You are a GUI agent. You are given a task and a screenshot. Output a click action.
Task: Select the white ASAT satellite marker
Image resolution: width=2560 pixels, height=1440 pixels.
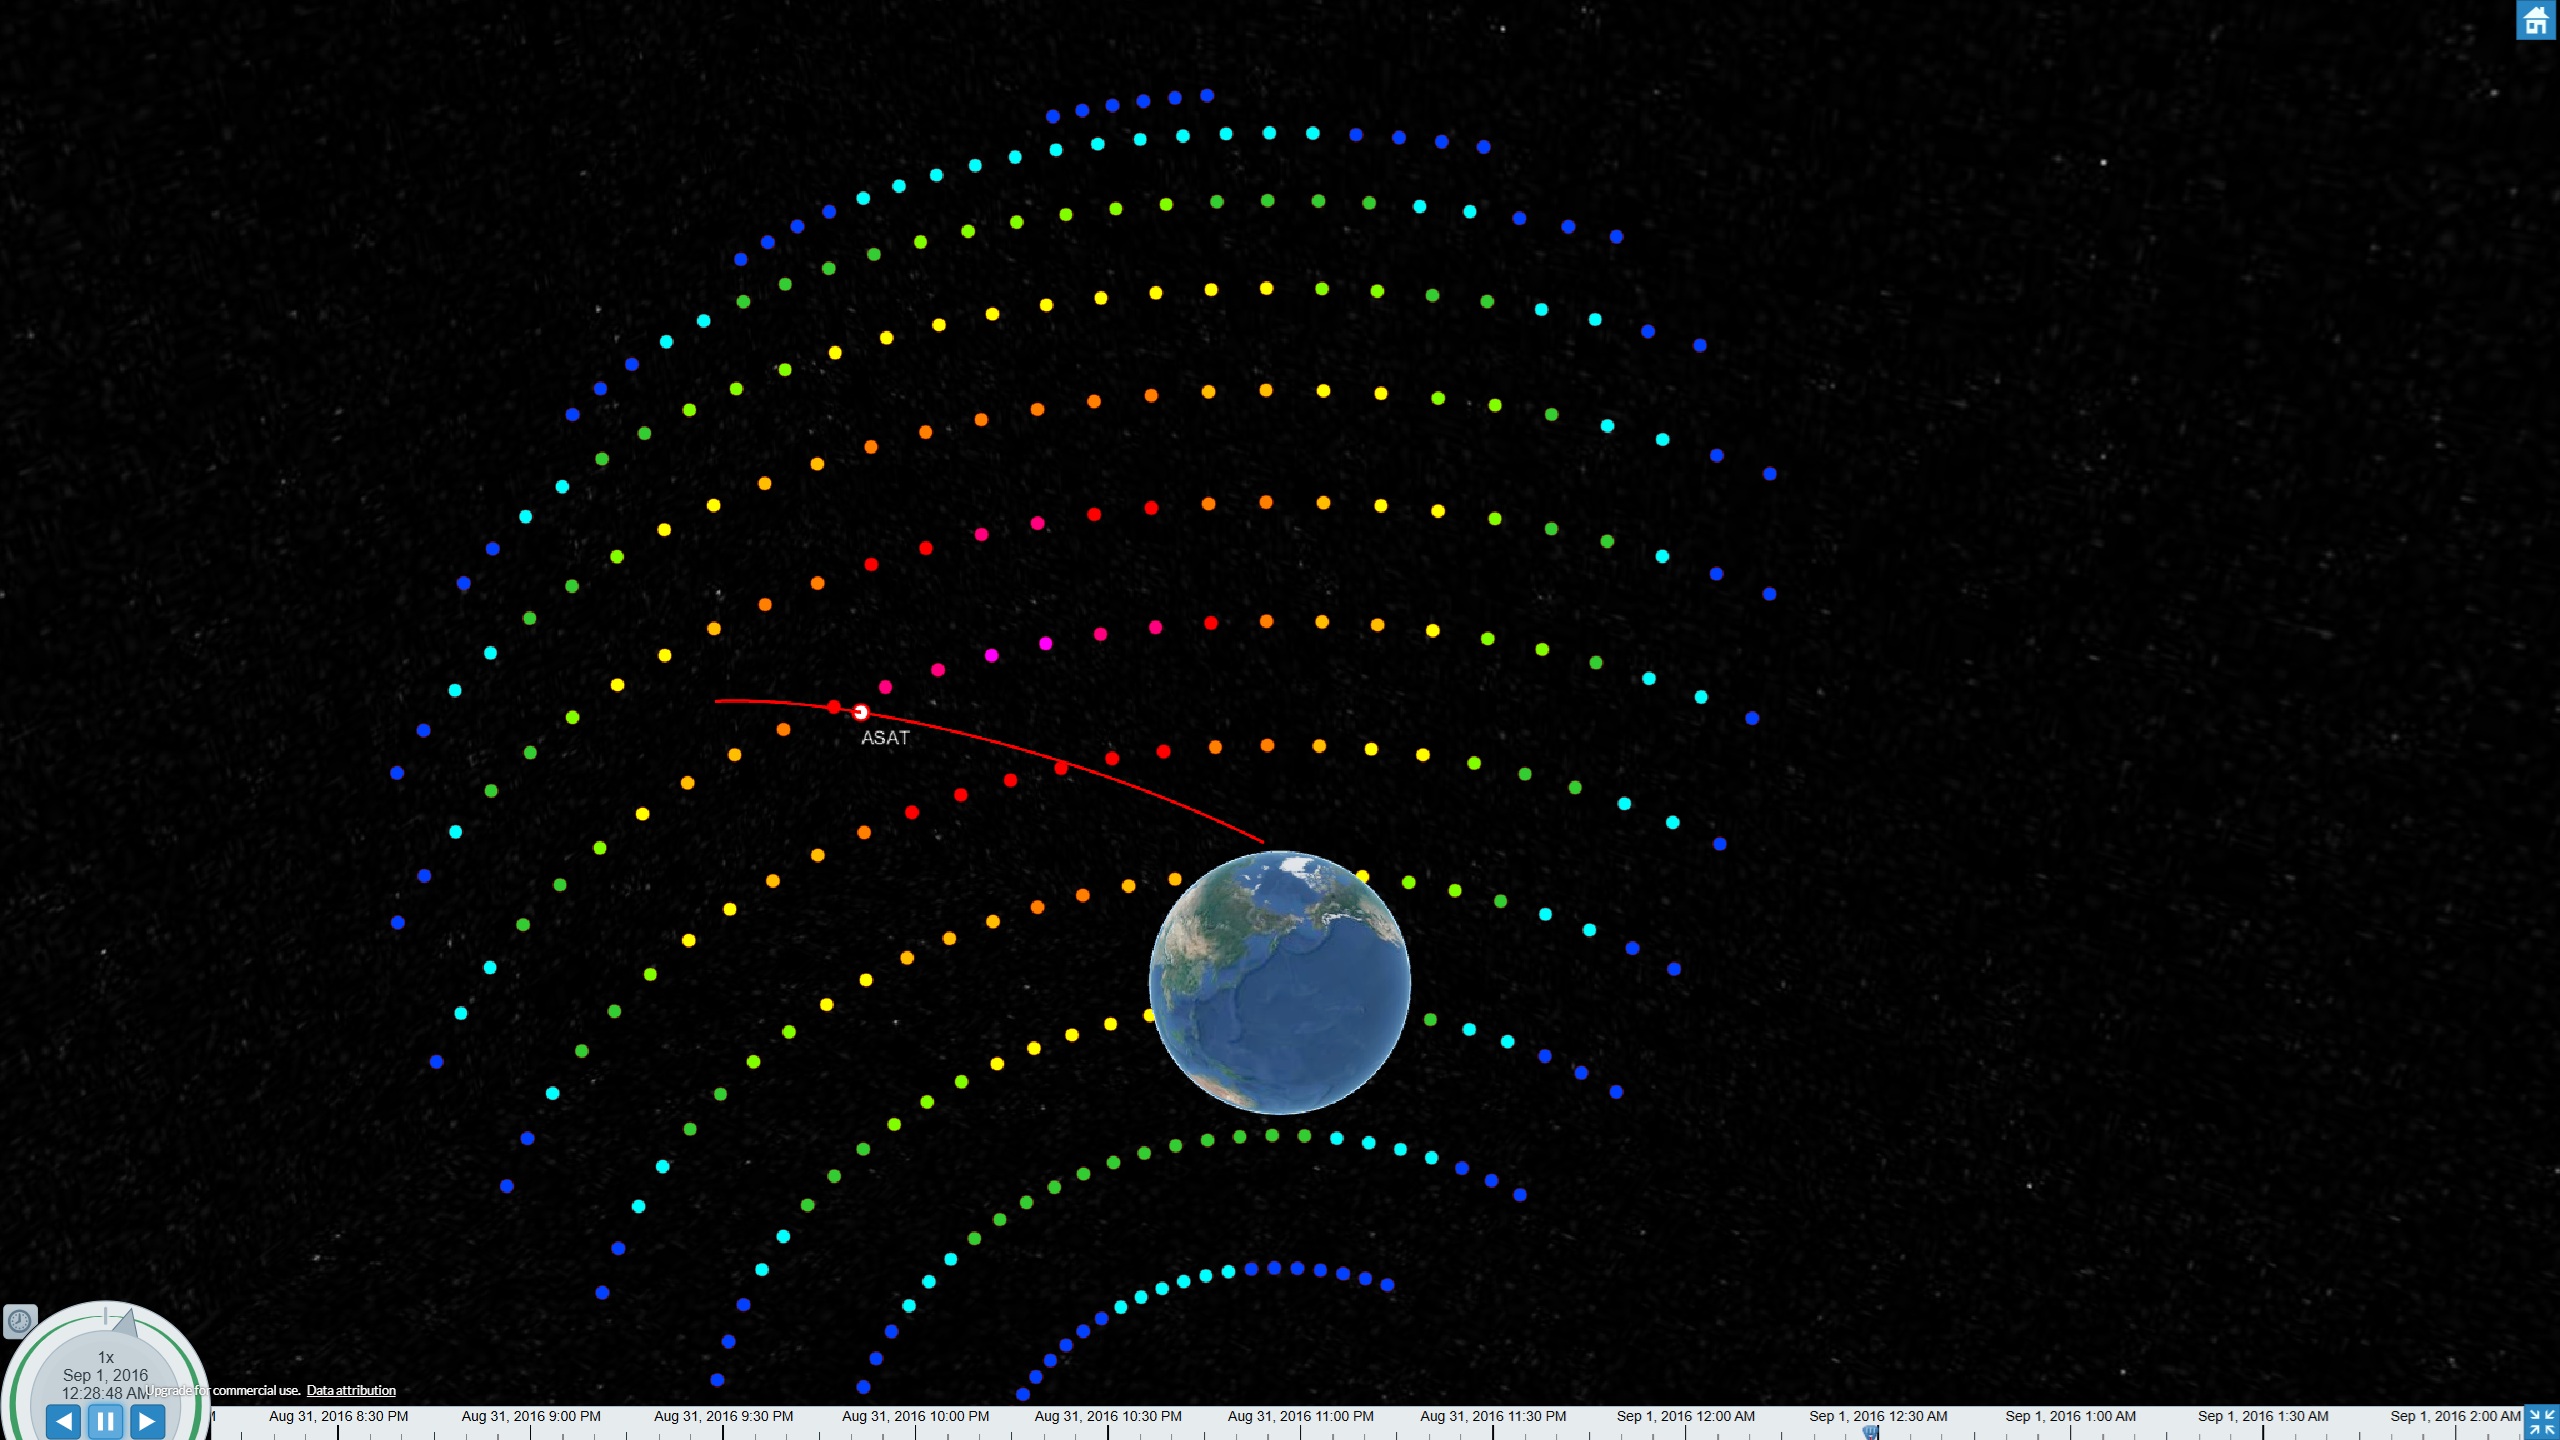(x=861, y=712)
